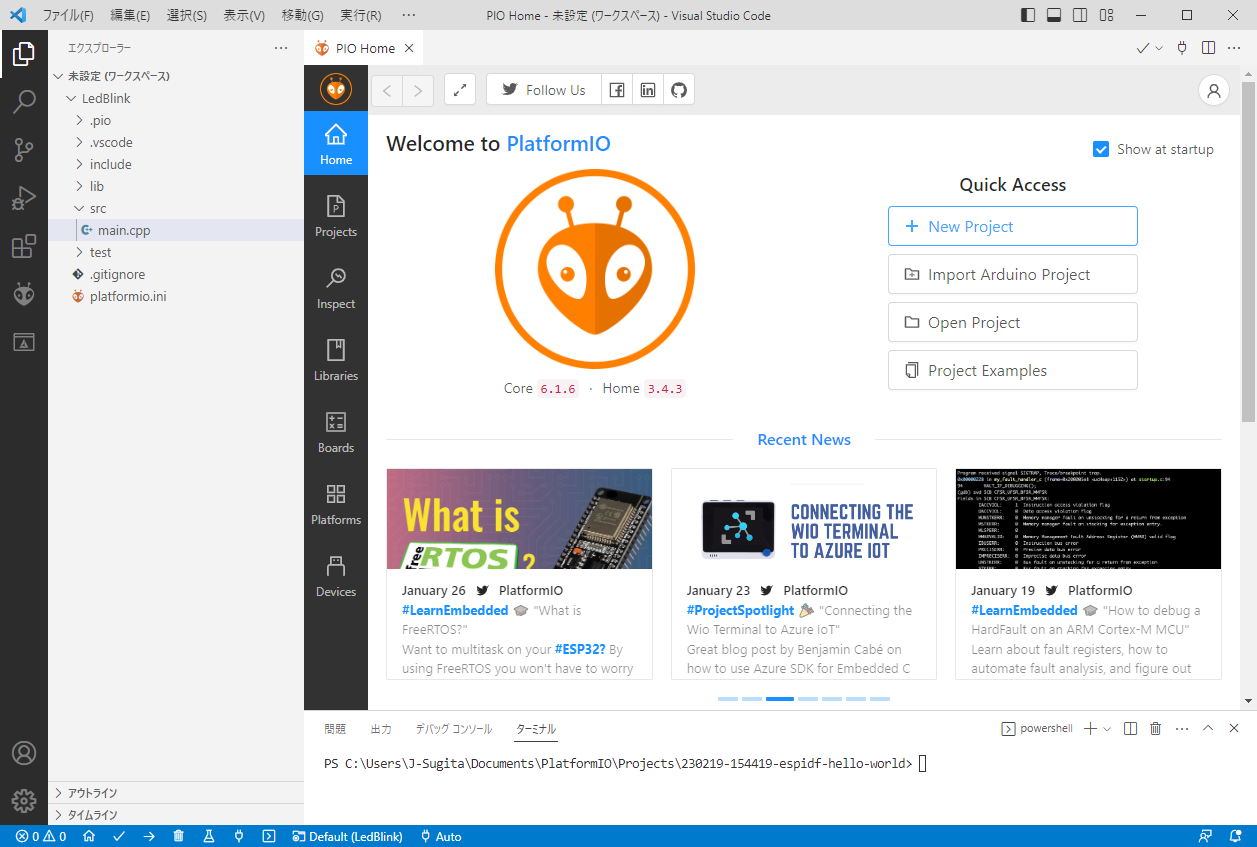Screen dimensions: 1257x847
Task: Click the Open Project button
Action: pyautogui.click(x=1013, y=322)
